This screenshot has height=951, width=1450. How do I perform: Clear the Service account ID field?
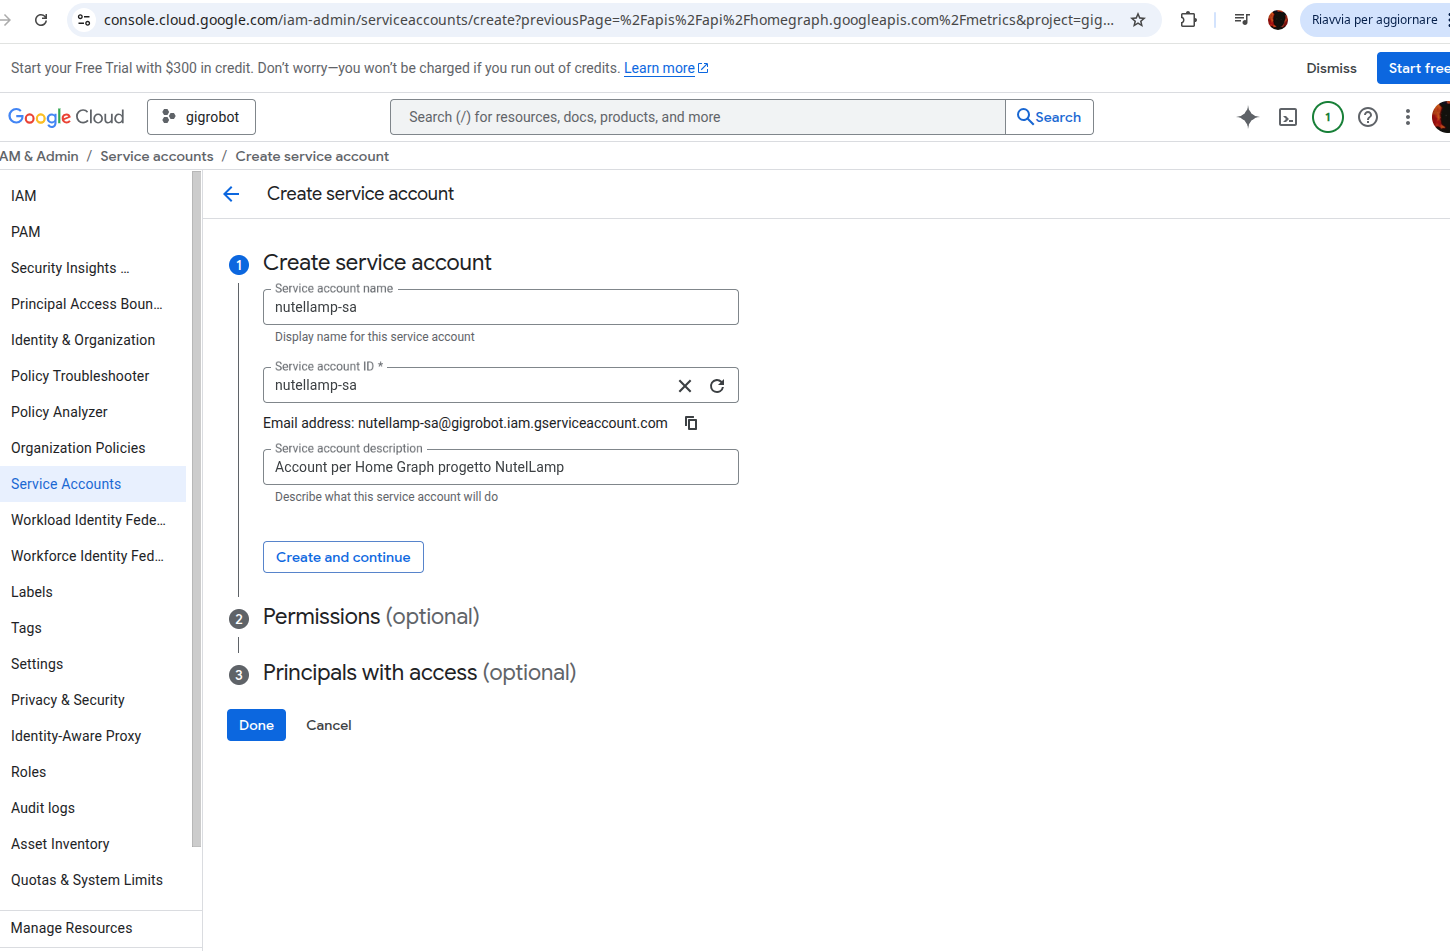[685, 386]
